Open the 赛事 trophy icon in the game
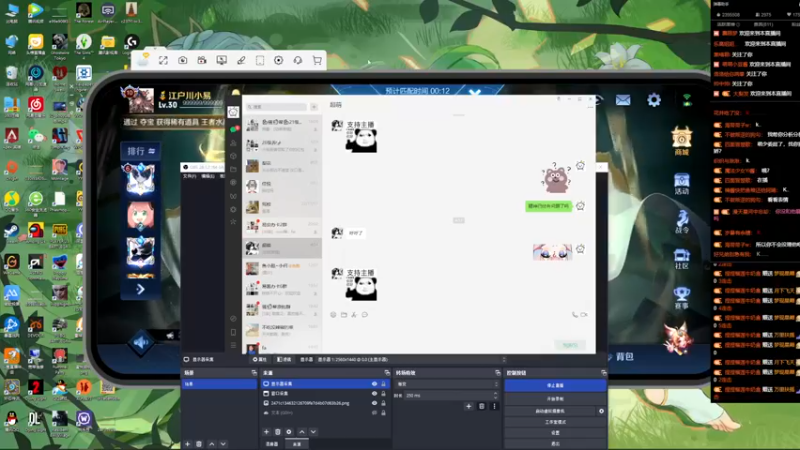The width and height of the screenshot is (800, 450). [682, 298]
